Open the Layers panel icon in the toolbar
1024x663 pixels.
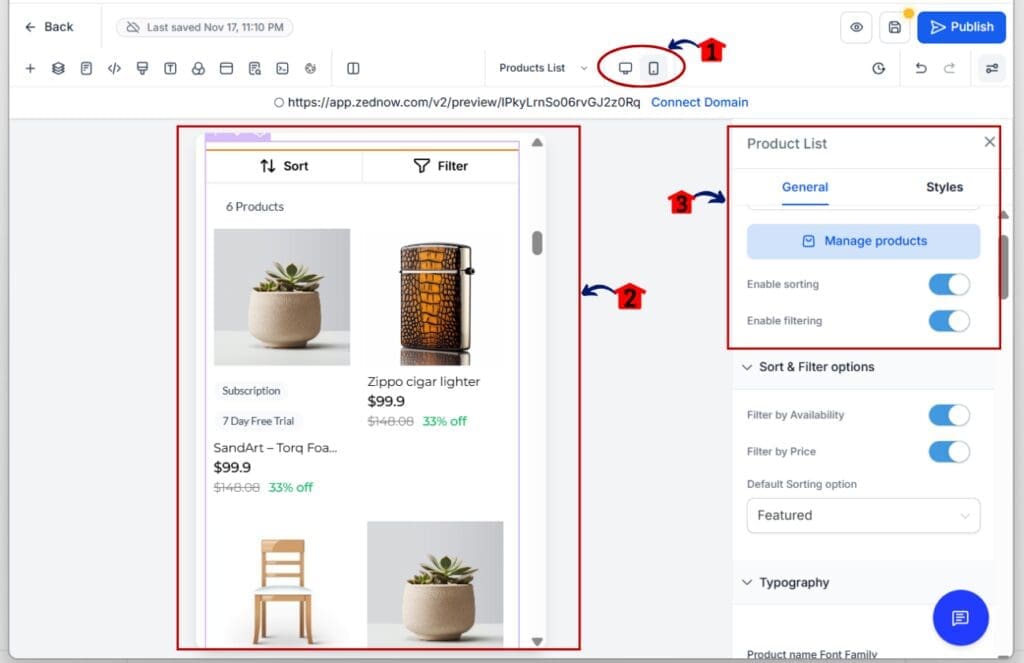tap(58, 68)
